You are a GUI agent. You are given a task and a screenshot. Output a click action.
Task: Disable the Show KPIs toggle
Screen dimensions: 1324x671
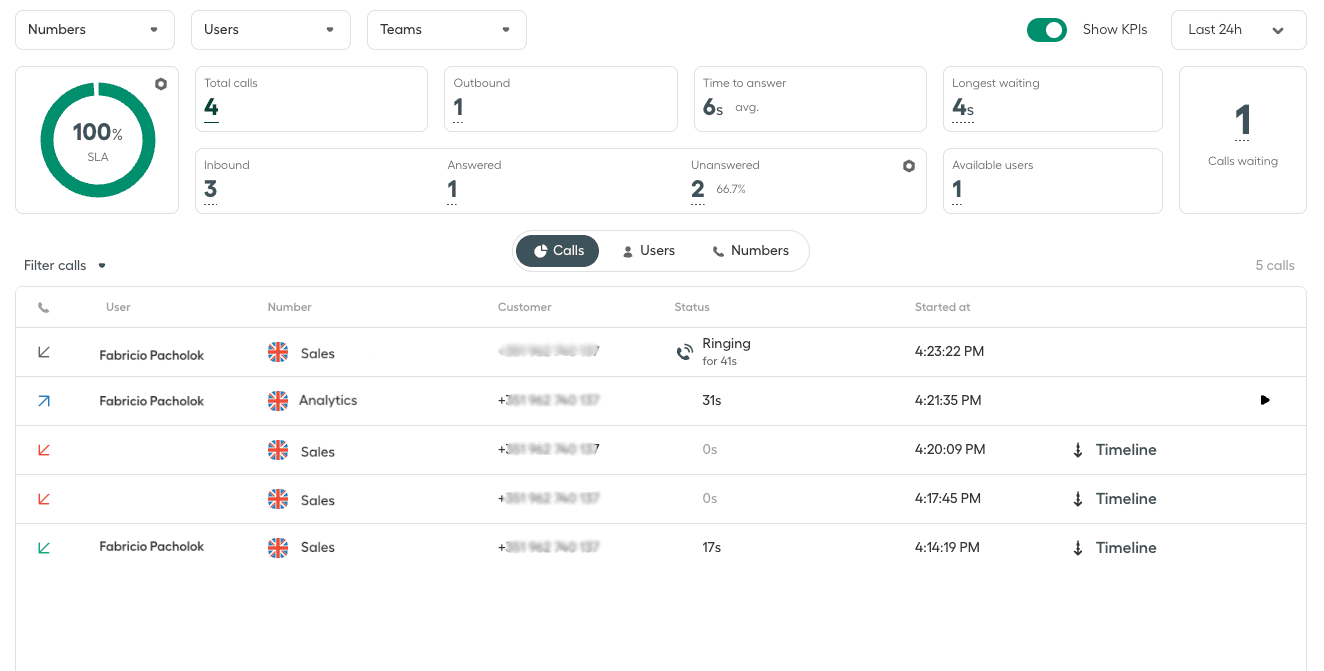tap(1047, 30)
